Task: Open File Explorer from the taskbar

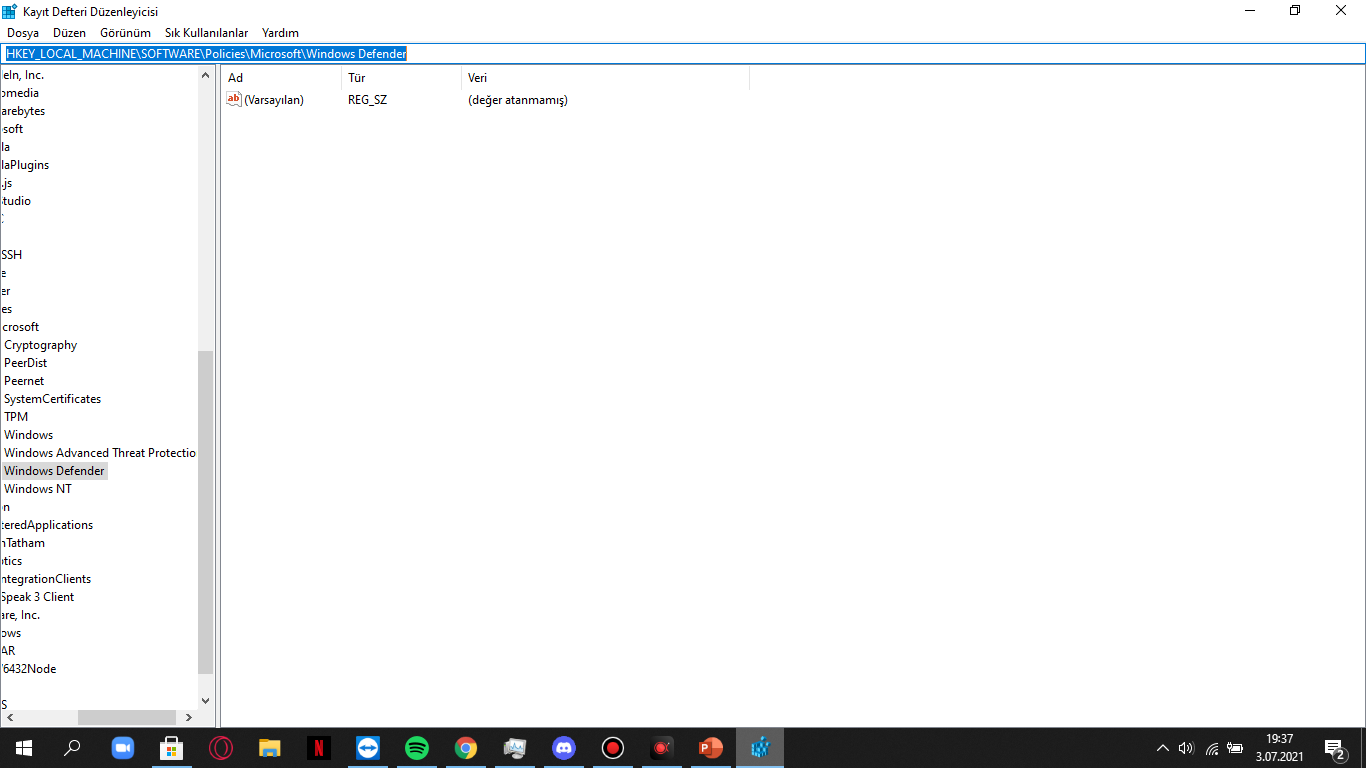Action: point(270,748)
